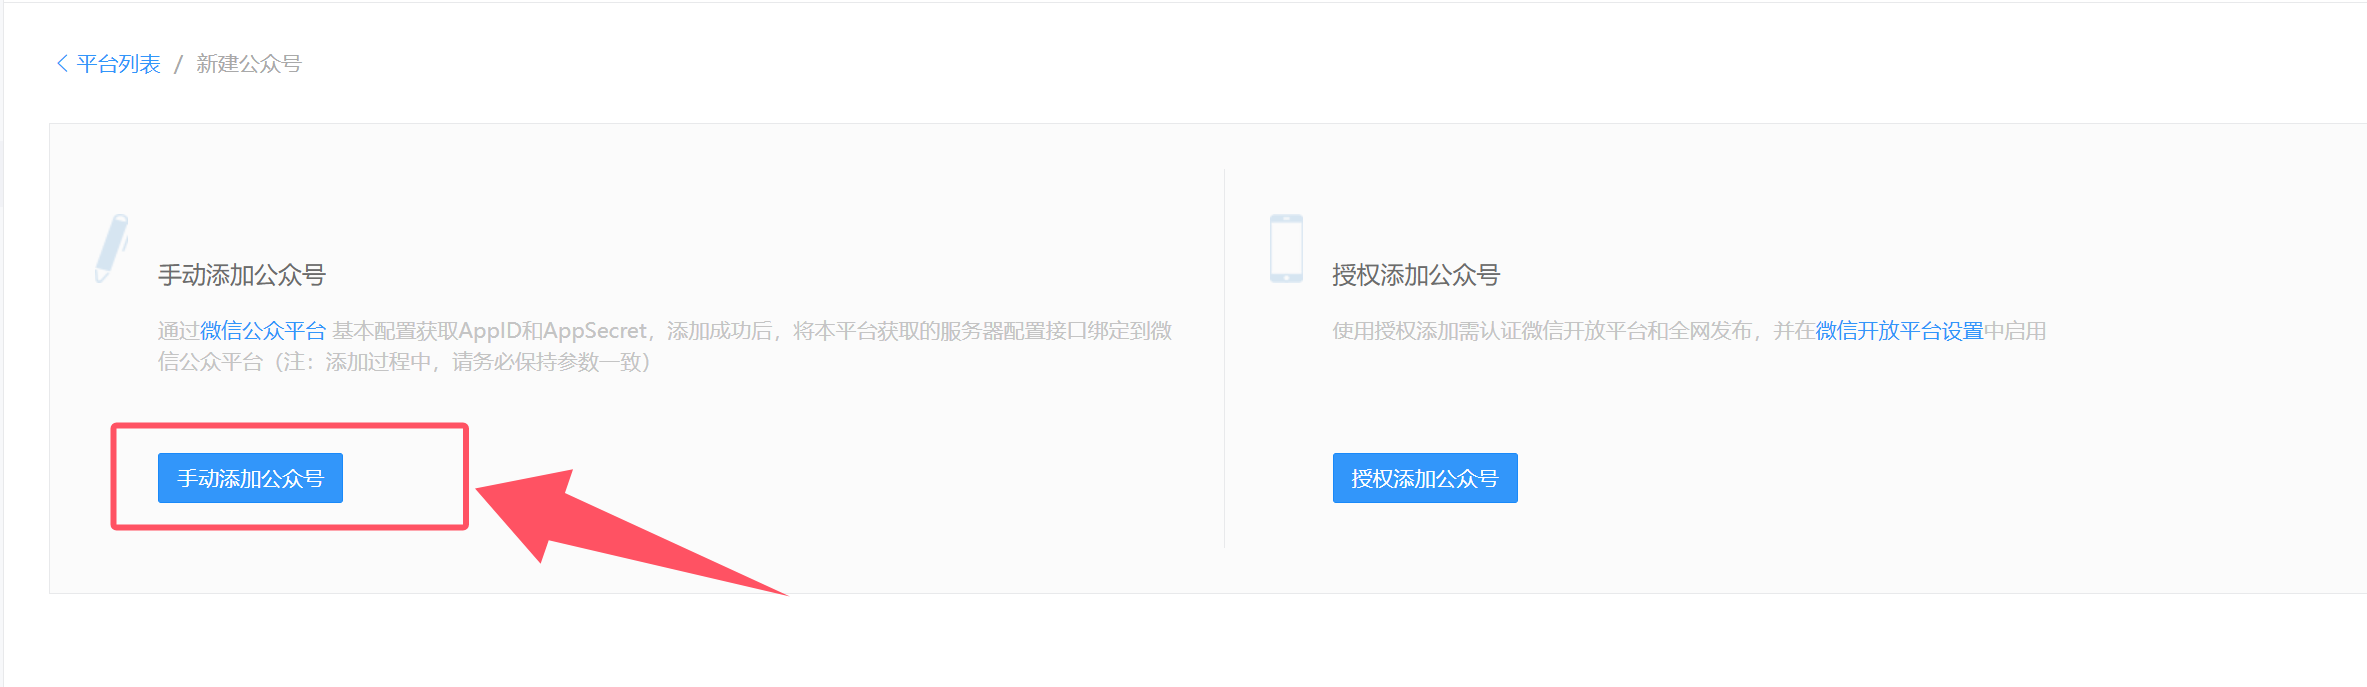Select the 手动添加公众号 heading text
Screen dimensions: 2367x687
pyautogui.click(x=242, y=275)
